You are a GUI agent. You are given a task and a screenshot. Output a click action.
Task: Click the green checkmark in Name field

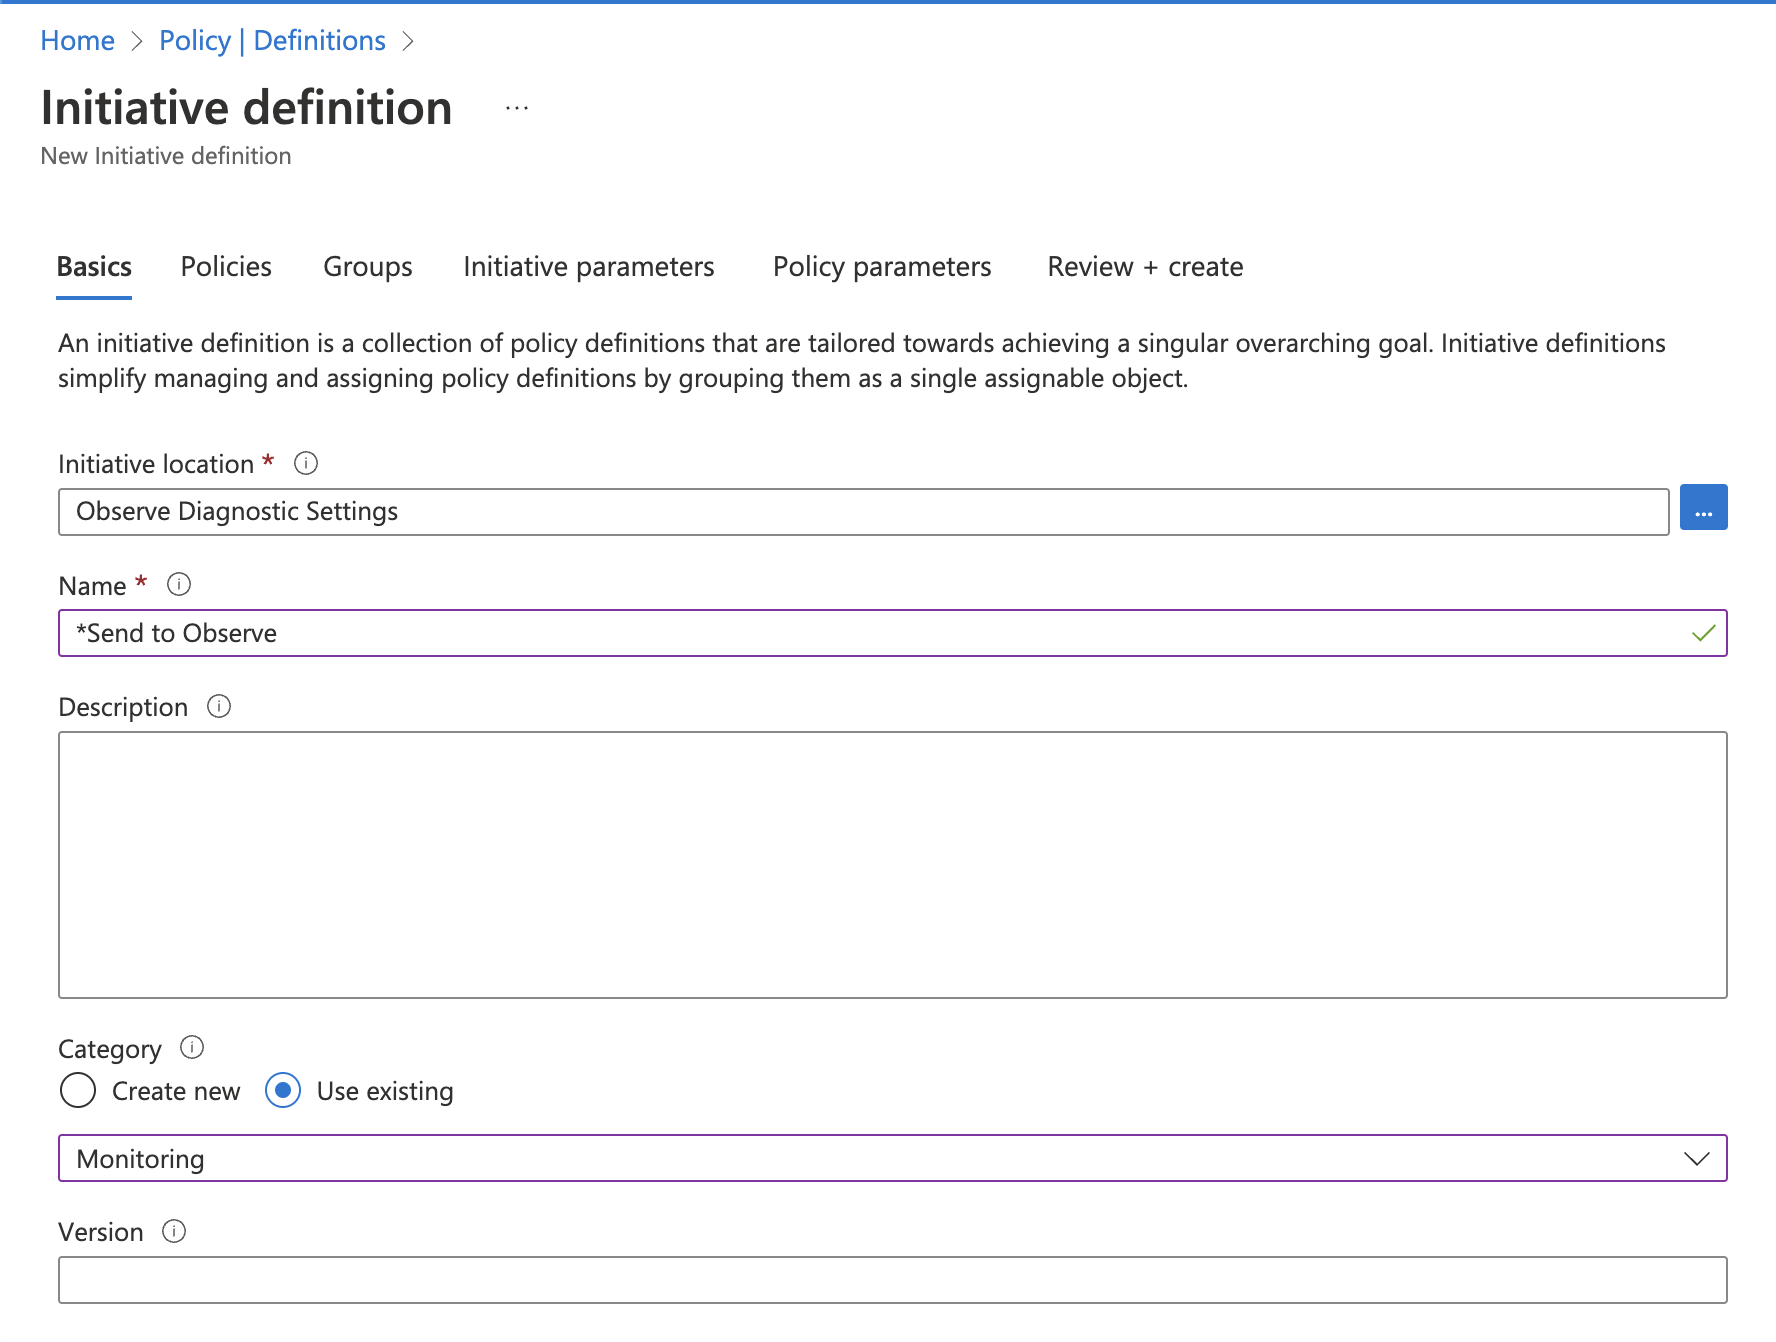[1704, 633]
